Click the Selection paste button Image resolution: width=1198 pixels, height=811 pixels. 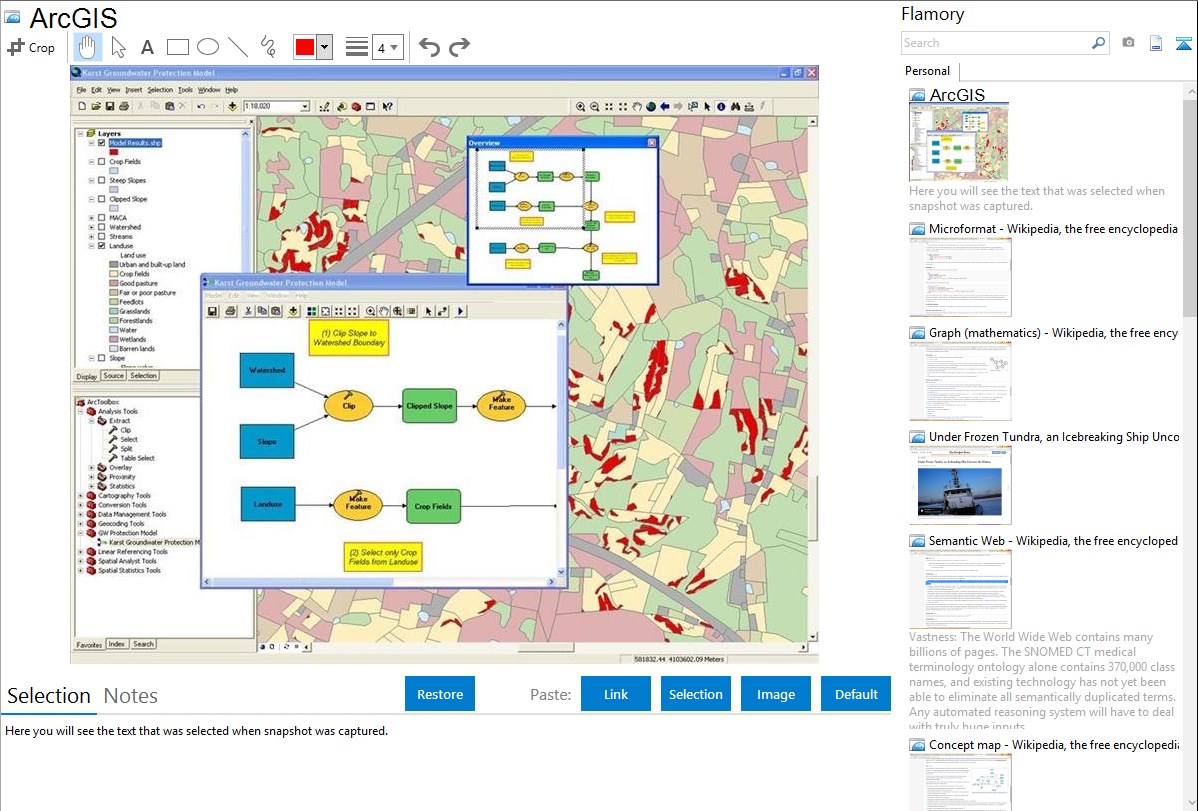(695, 694)
